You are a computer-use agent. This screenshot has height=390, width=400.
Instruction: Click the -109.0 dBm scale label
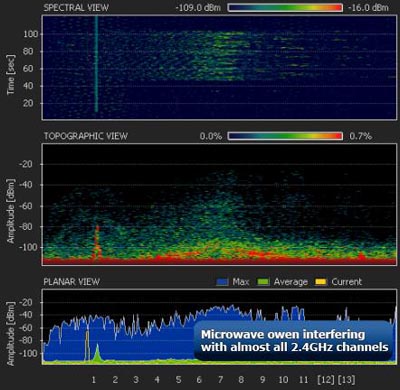[198, 8]
